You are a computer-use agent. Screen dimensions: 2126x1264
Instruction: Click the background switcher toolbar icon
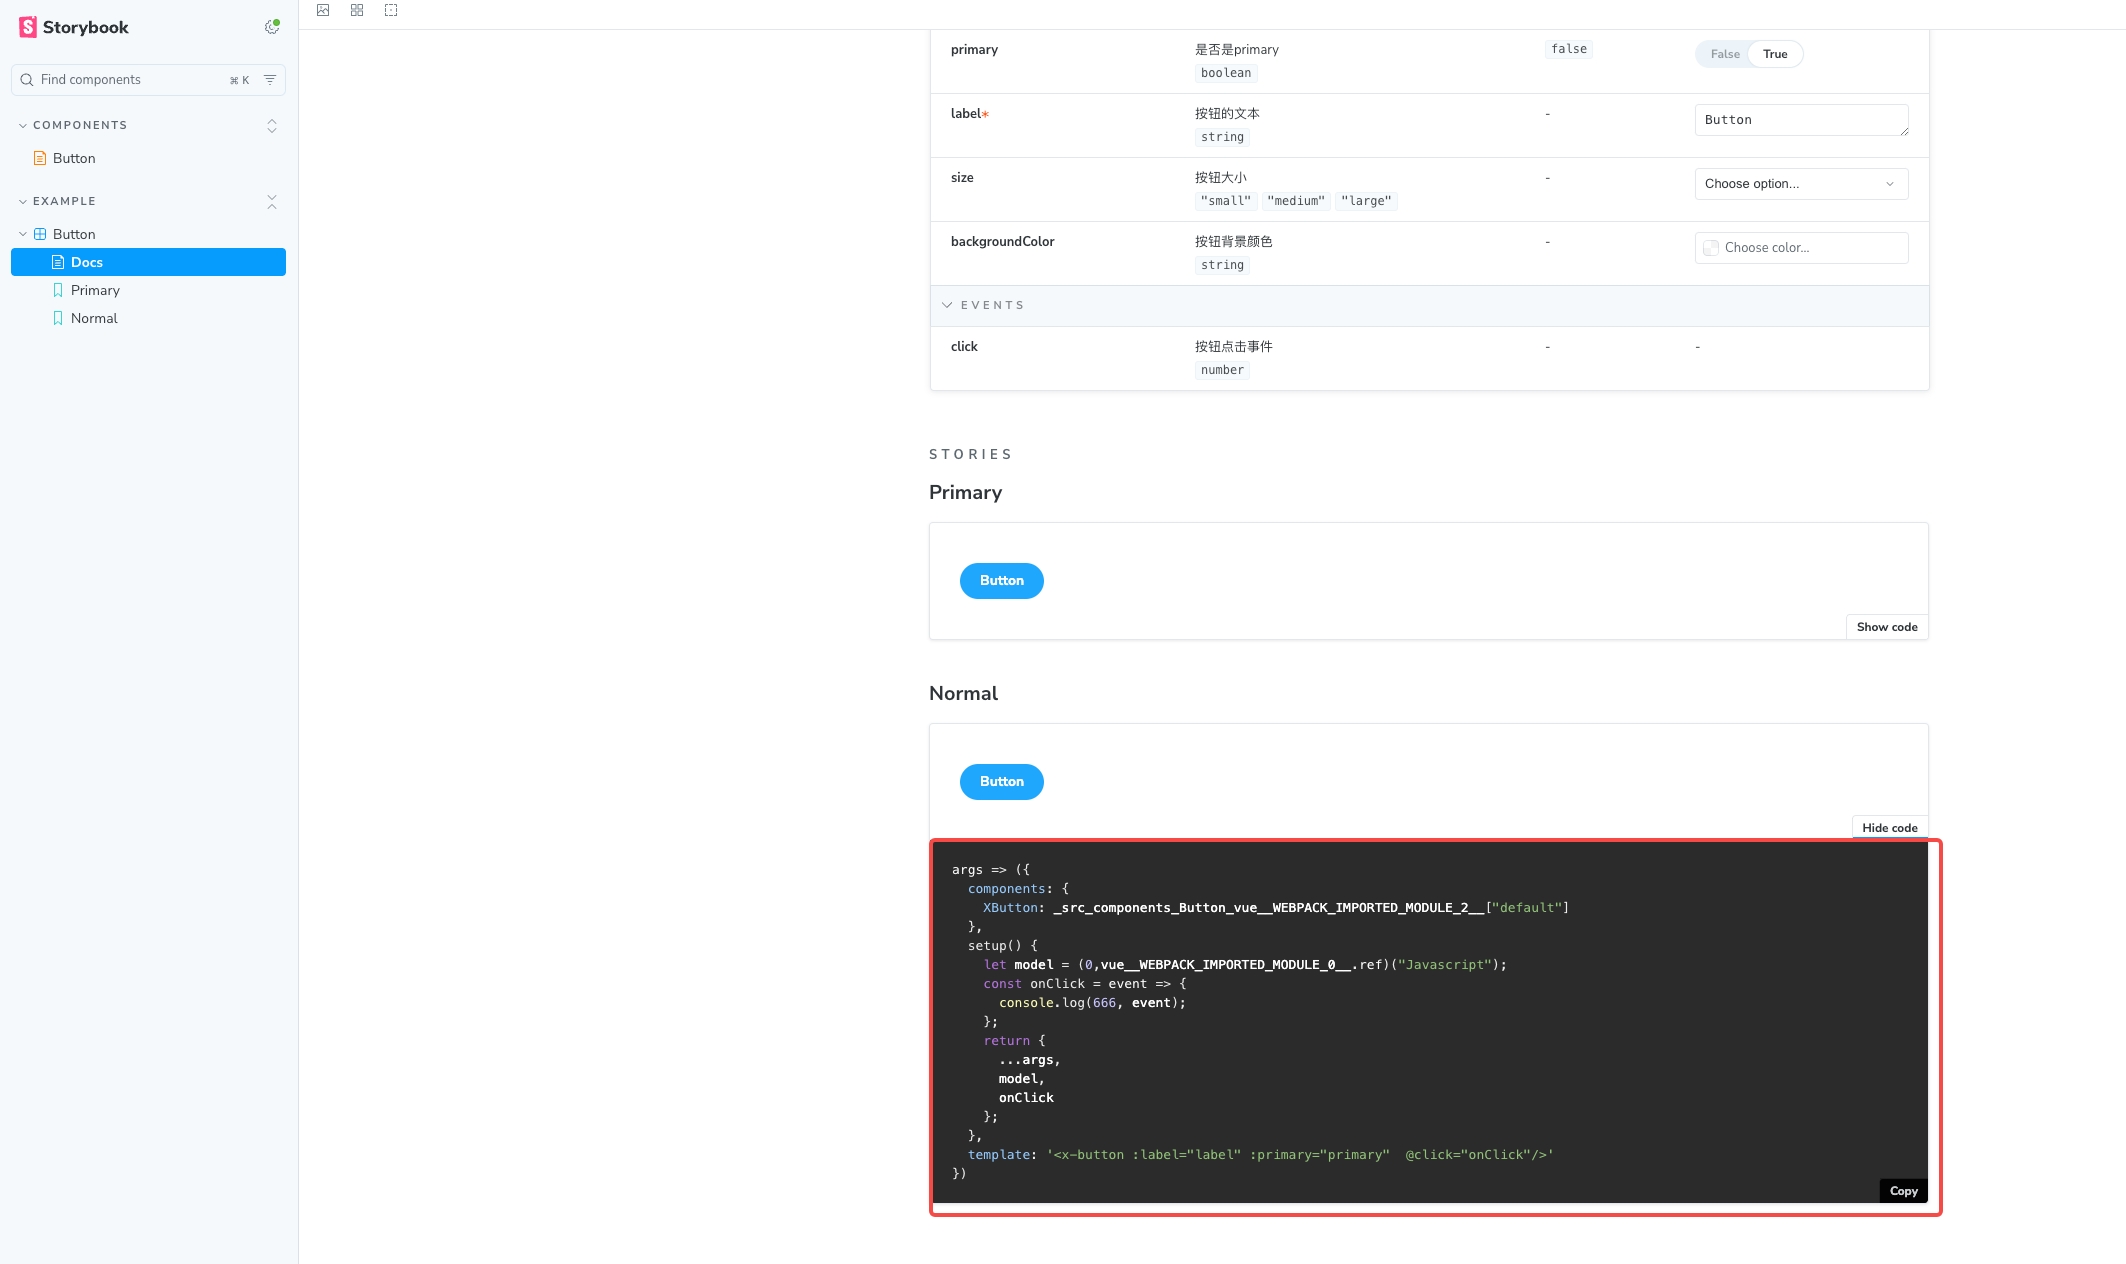(323, 10)
